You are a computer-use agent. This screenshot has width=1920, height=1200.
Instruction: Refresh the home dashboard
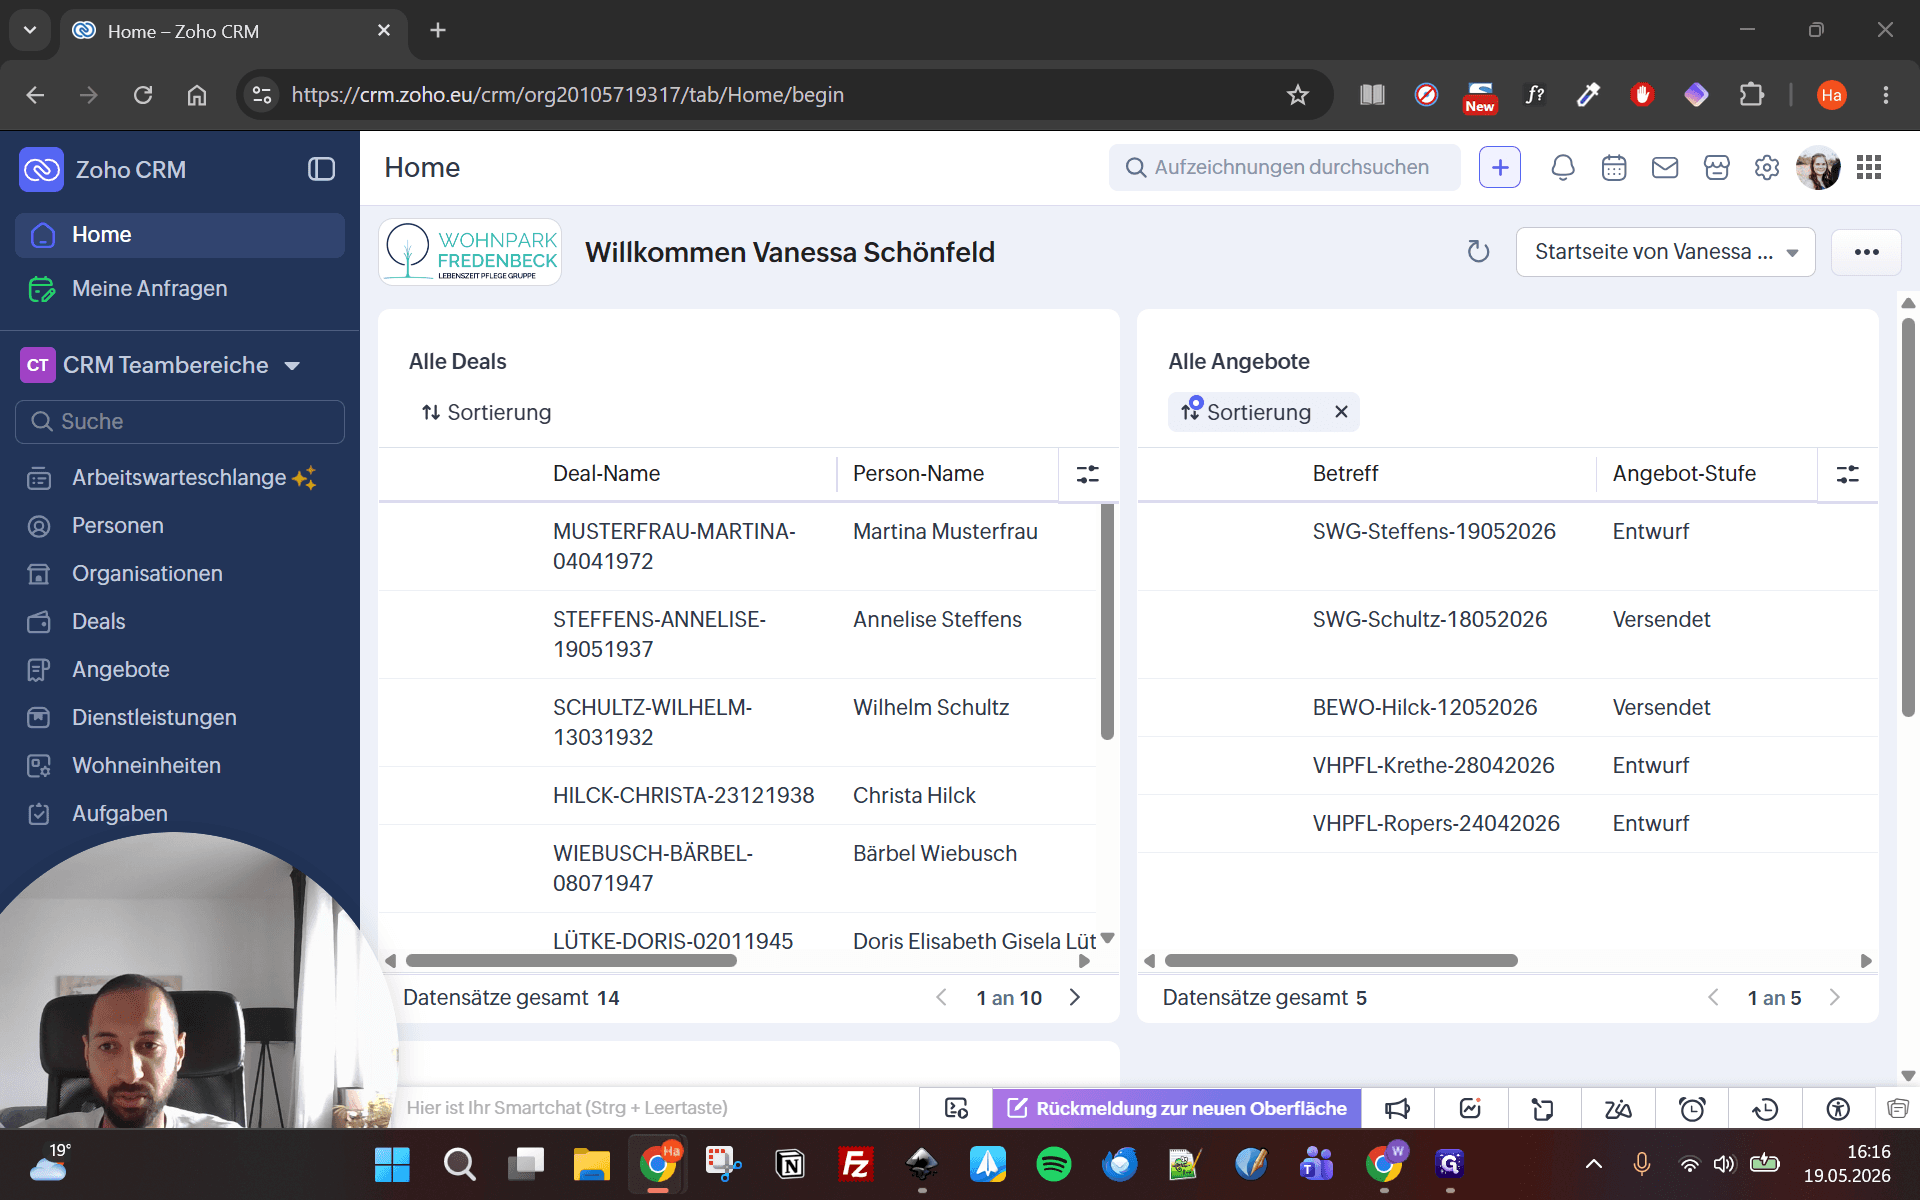(x=1478, y=252)
